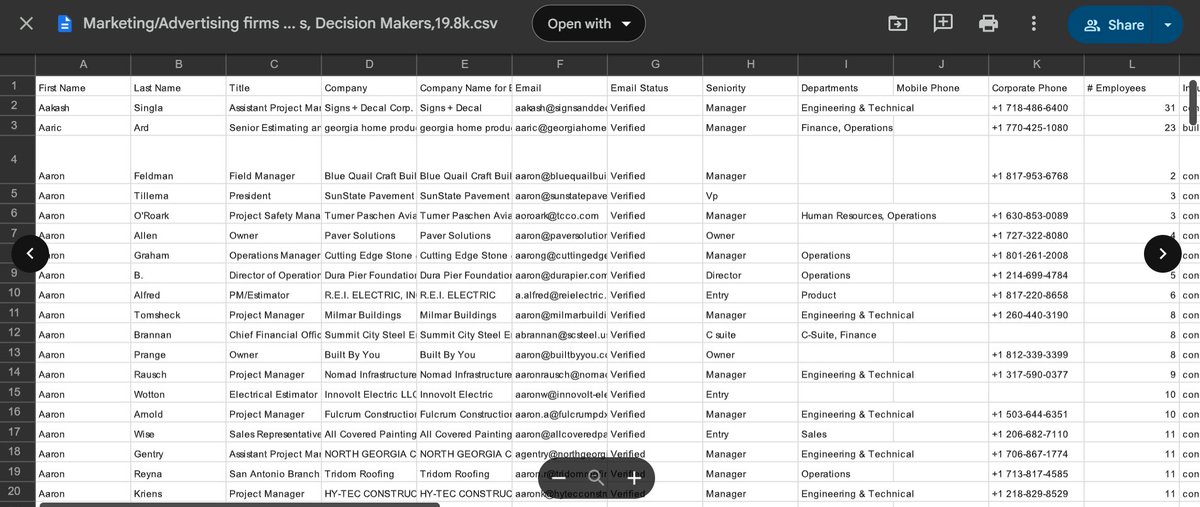Image resolution: width=1200 pixels, height=507 pixels.
Task: Click the 'C suite' seniority cell
Action: coord(750,335)
